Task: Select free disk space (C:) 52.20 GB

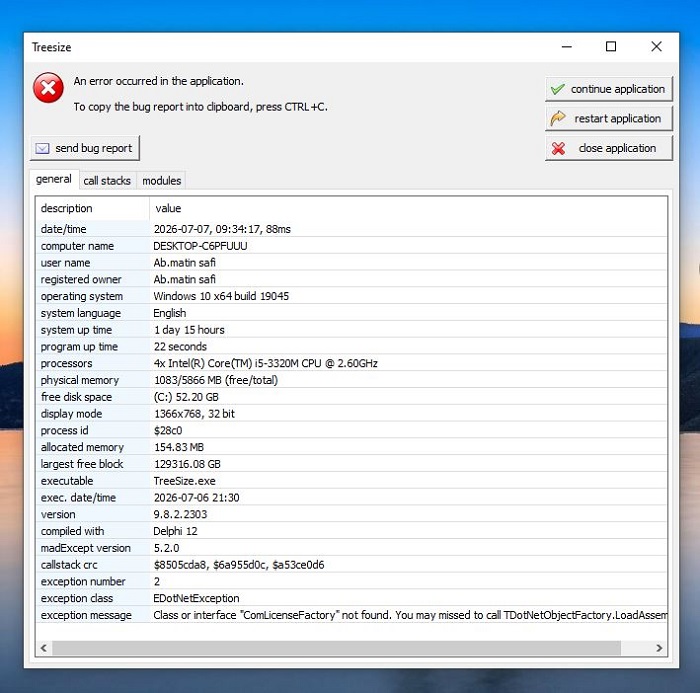Action: (x=186, y=397)
